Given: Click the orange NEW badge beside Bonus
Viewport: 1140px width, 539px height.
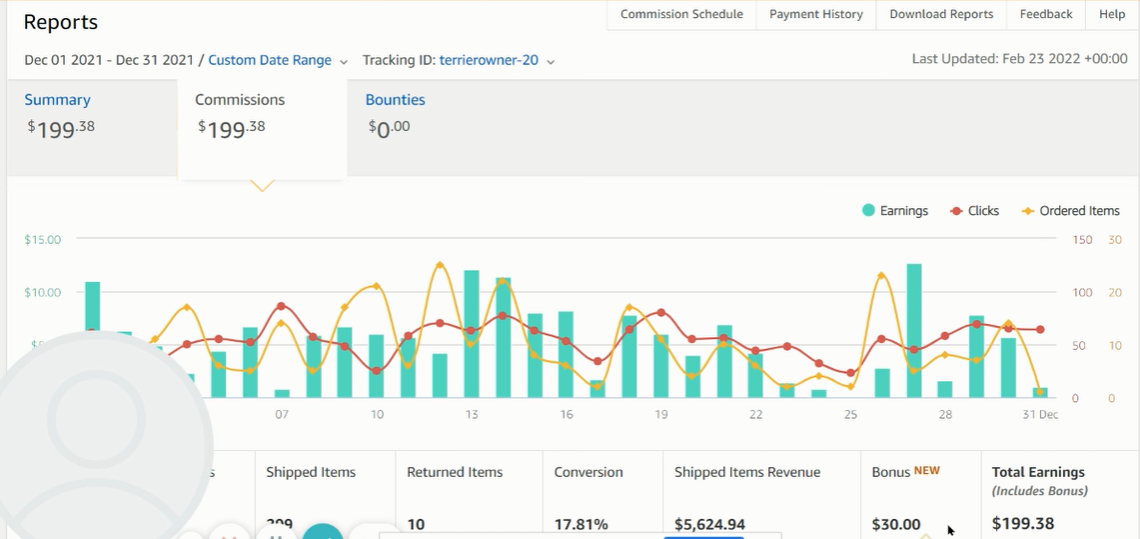Looking at the screenshot, I should [927, 470].
